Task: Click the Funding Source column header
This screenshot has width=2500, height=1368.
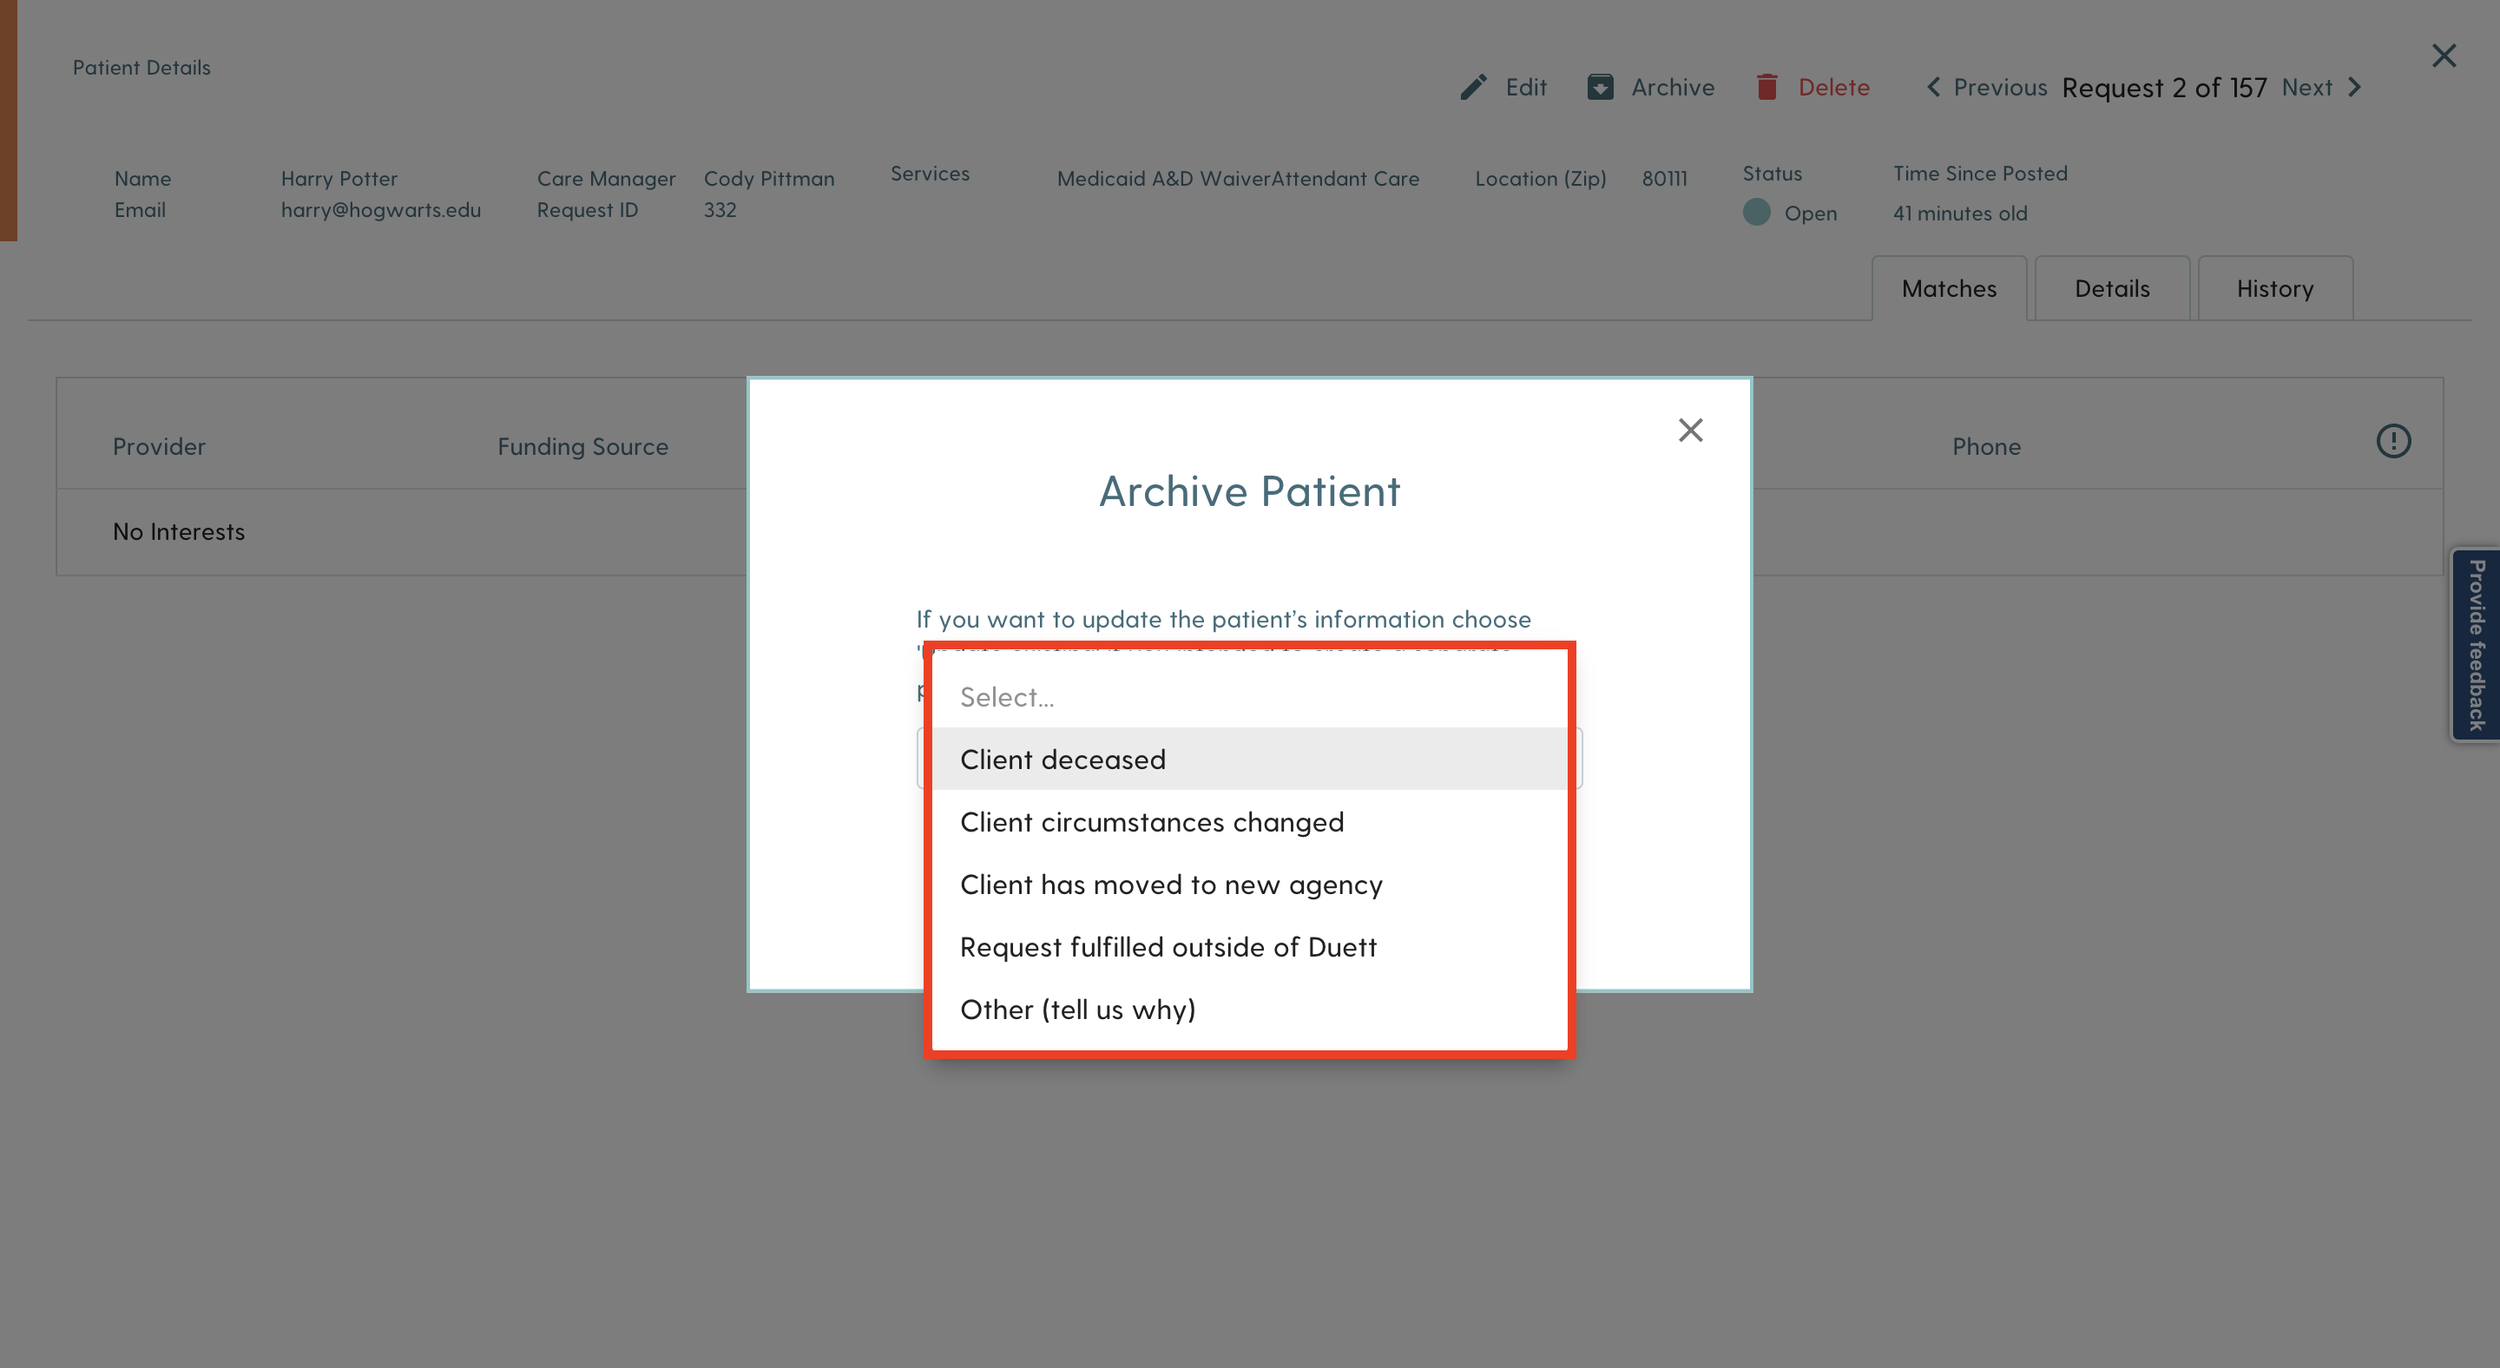Action: [582, 447]
